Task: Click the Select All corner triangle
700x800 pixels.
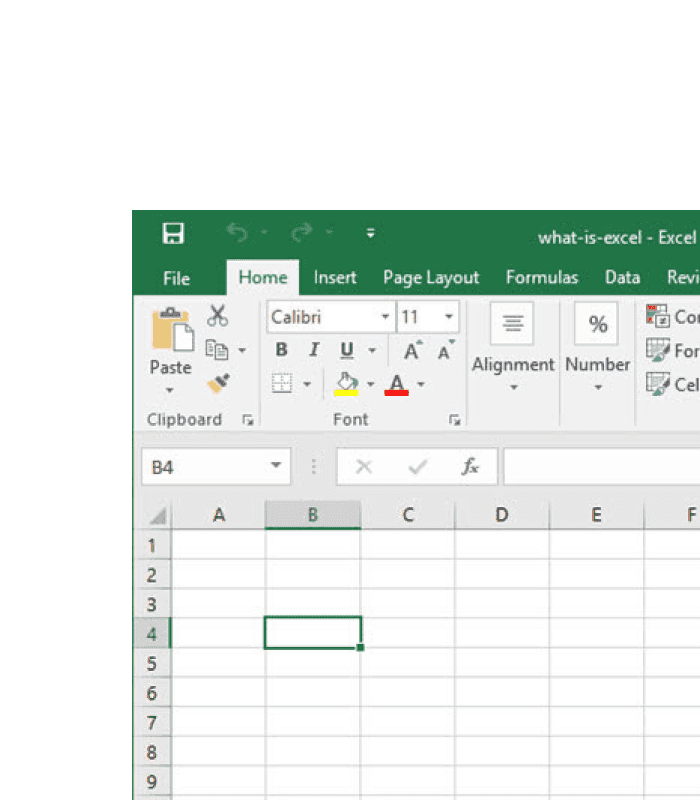Action: (x=158, y=516)
